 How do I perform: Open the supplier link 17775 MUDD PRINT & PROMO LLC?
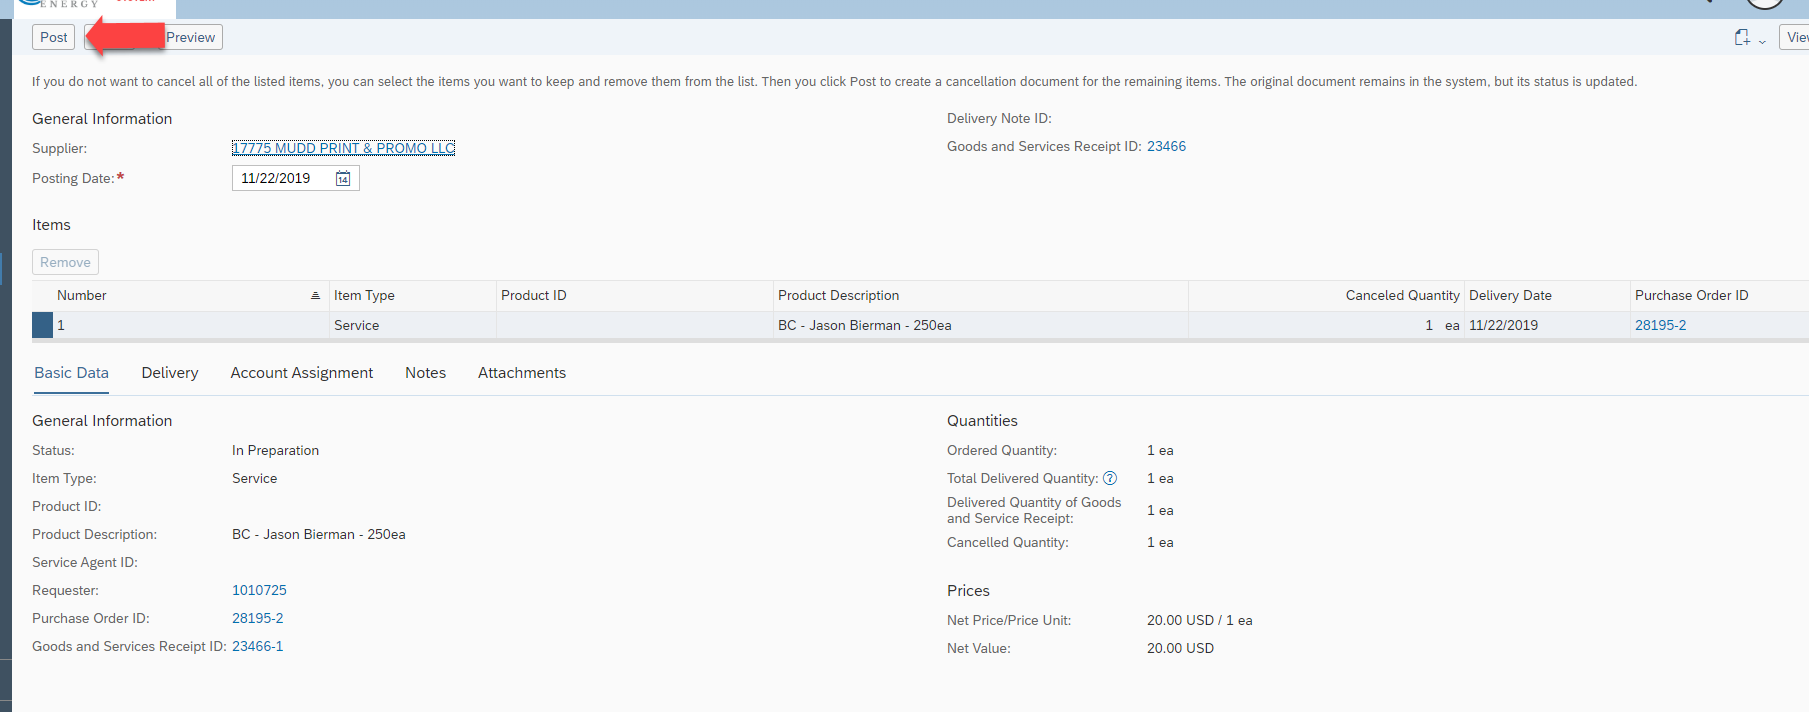pos(344,148)
